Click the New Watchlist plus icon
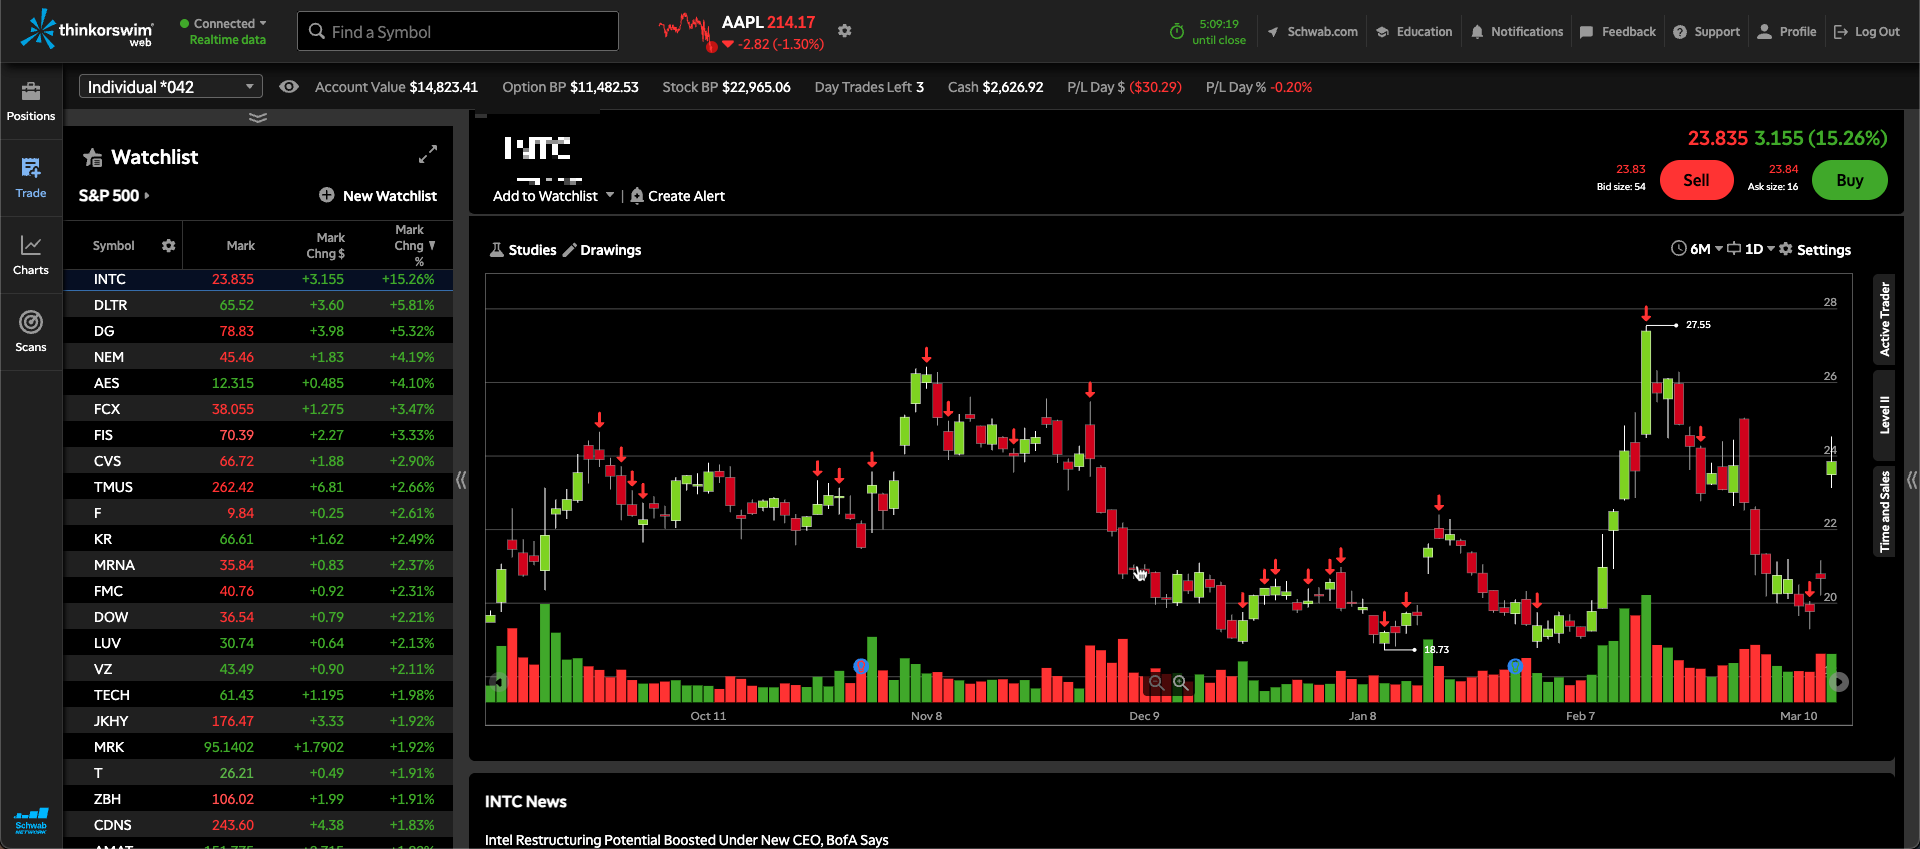This screenshot has height=849, width=1920. point(327,195)
